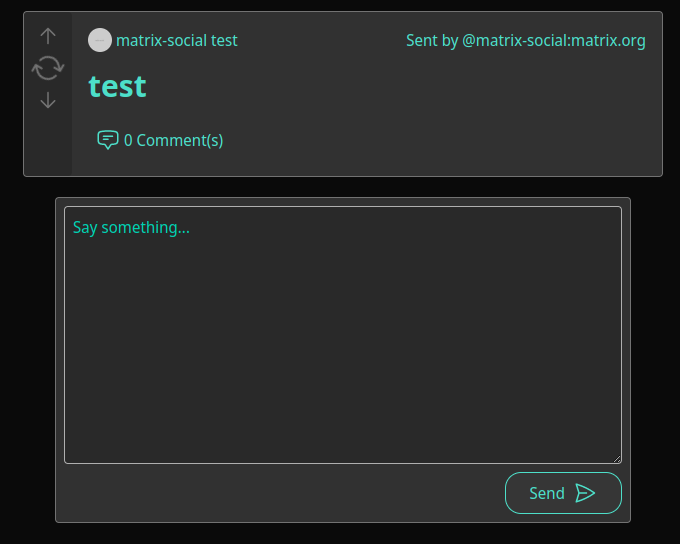Image resolution: width=680 pixels, height=544 pixels.
Task: Click the textarea resize grip corner
Action: point(617,459)
